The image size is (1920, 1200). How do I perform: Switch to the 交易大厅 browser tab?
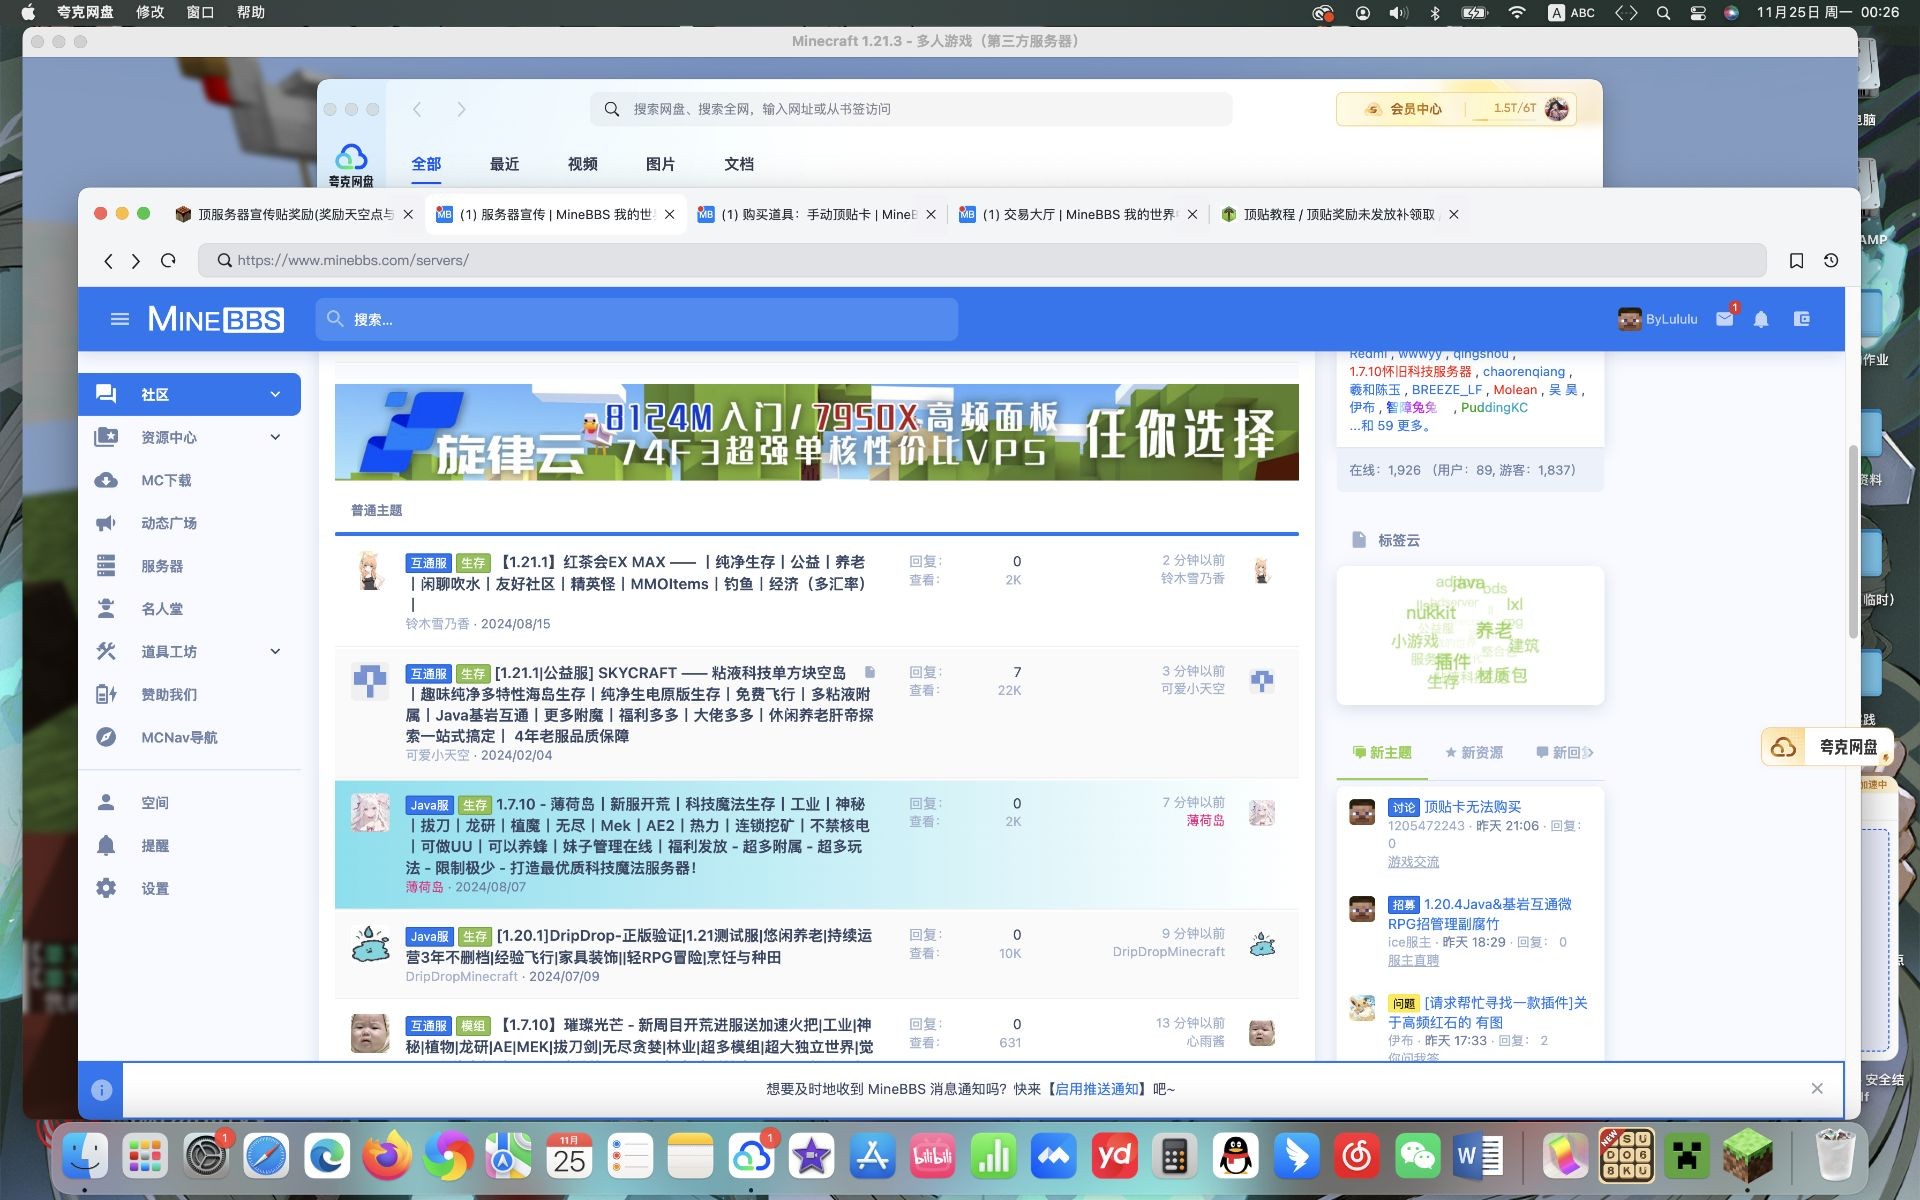pyautogui.click(x=1078, y=214)
